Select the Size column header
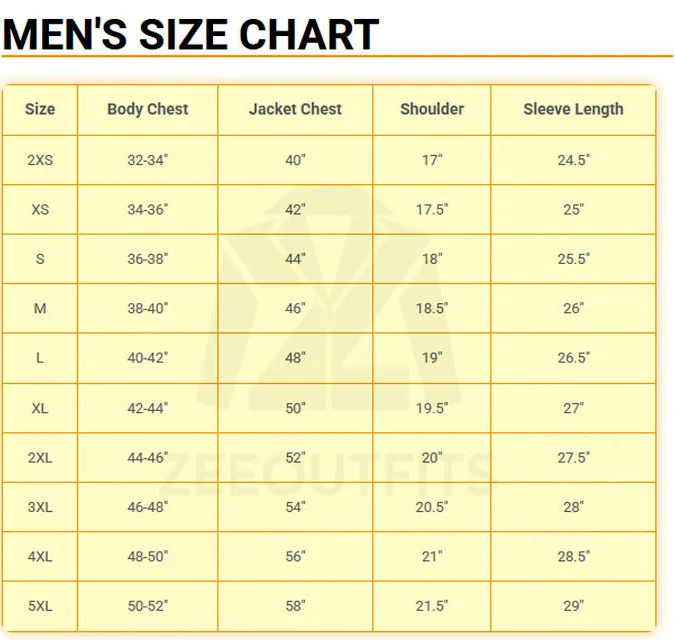 coord(40,109)
